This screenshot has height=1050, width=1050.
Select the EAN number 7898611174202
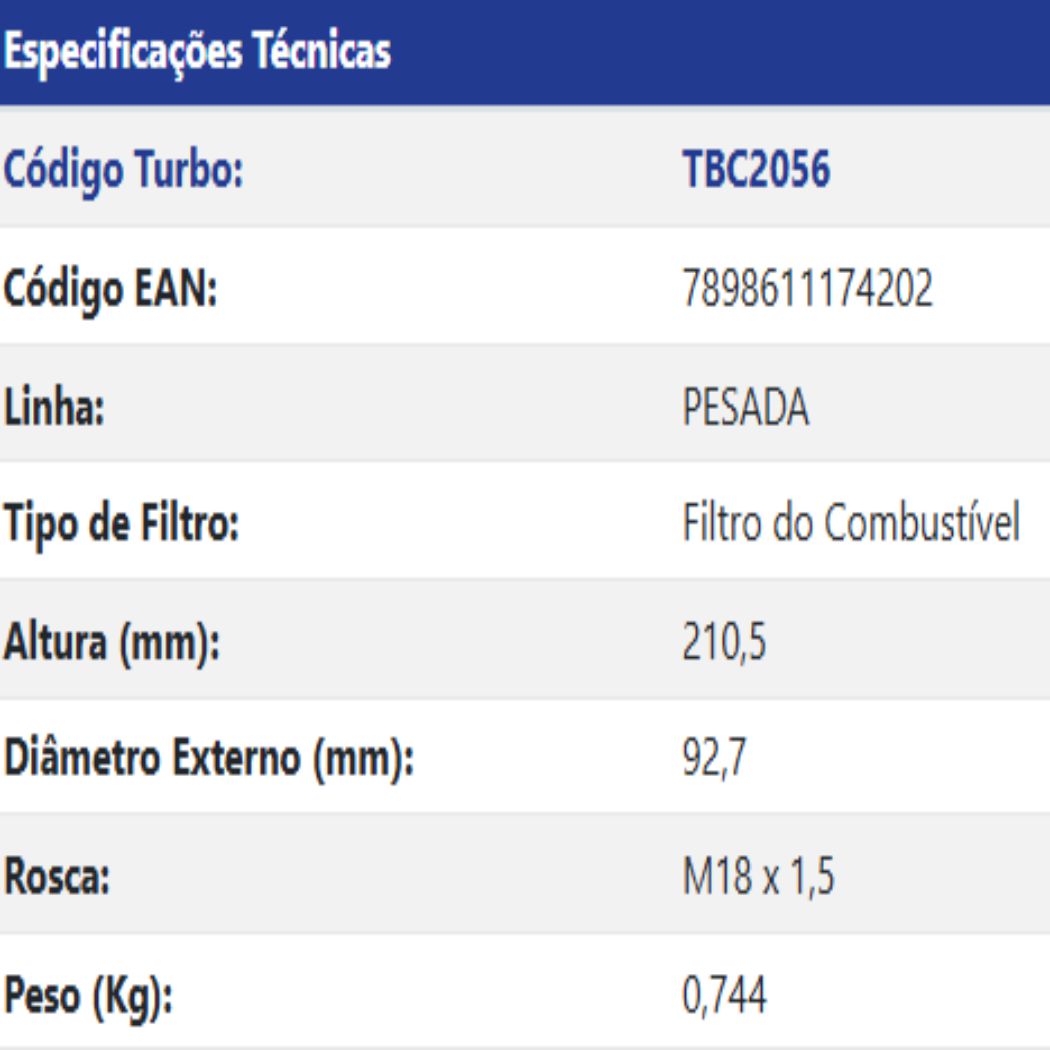click(807, 291)
